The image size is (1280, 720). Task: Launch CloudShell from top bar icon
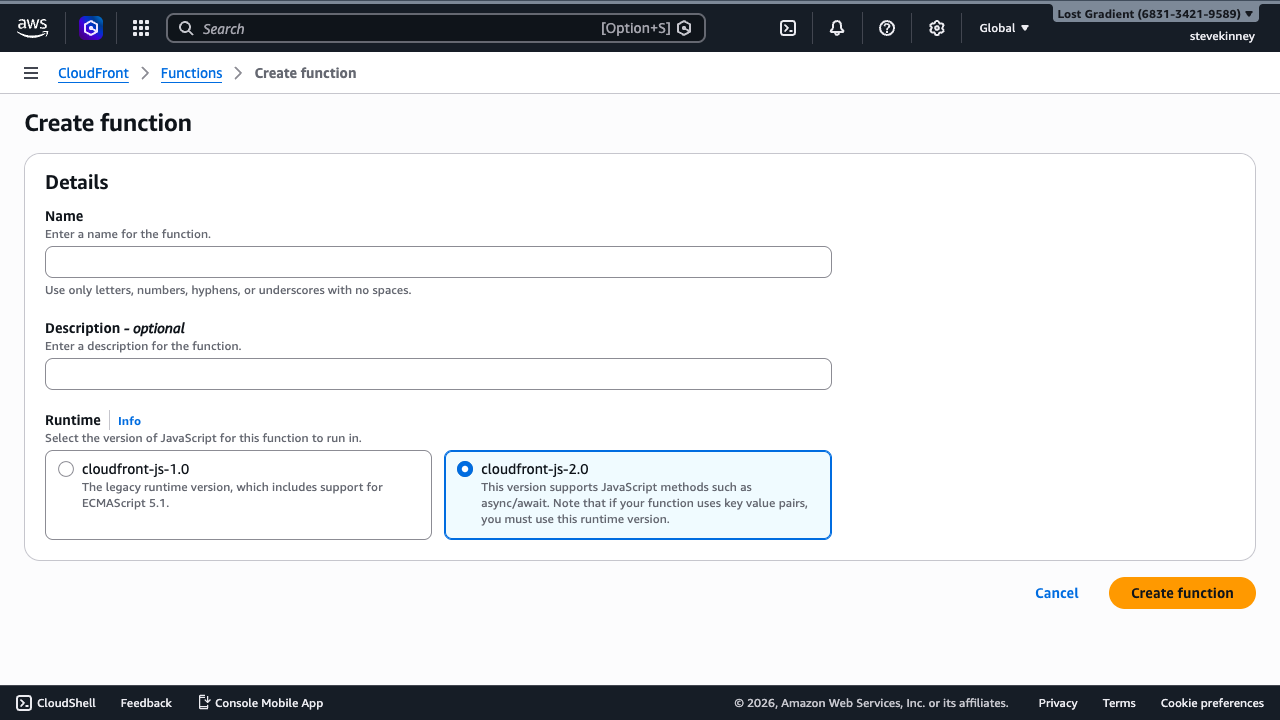click(x=788, y=28)
